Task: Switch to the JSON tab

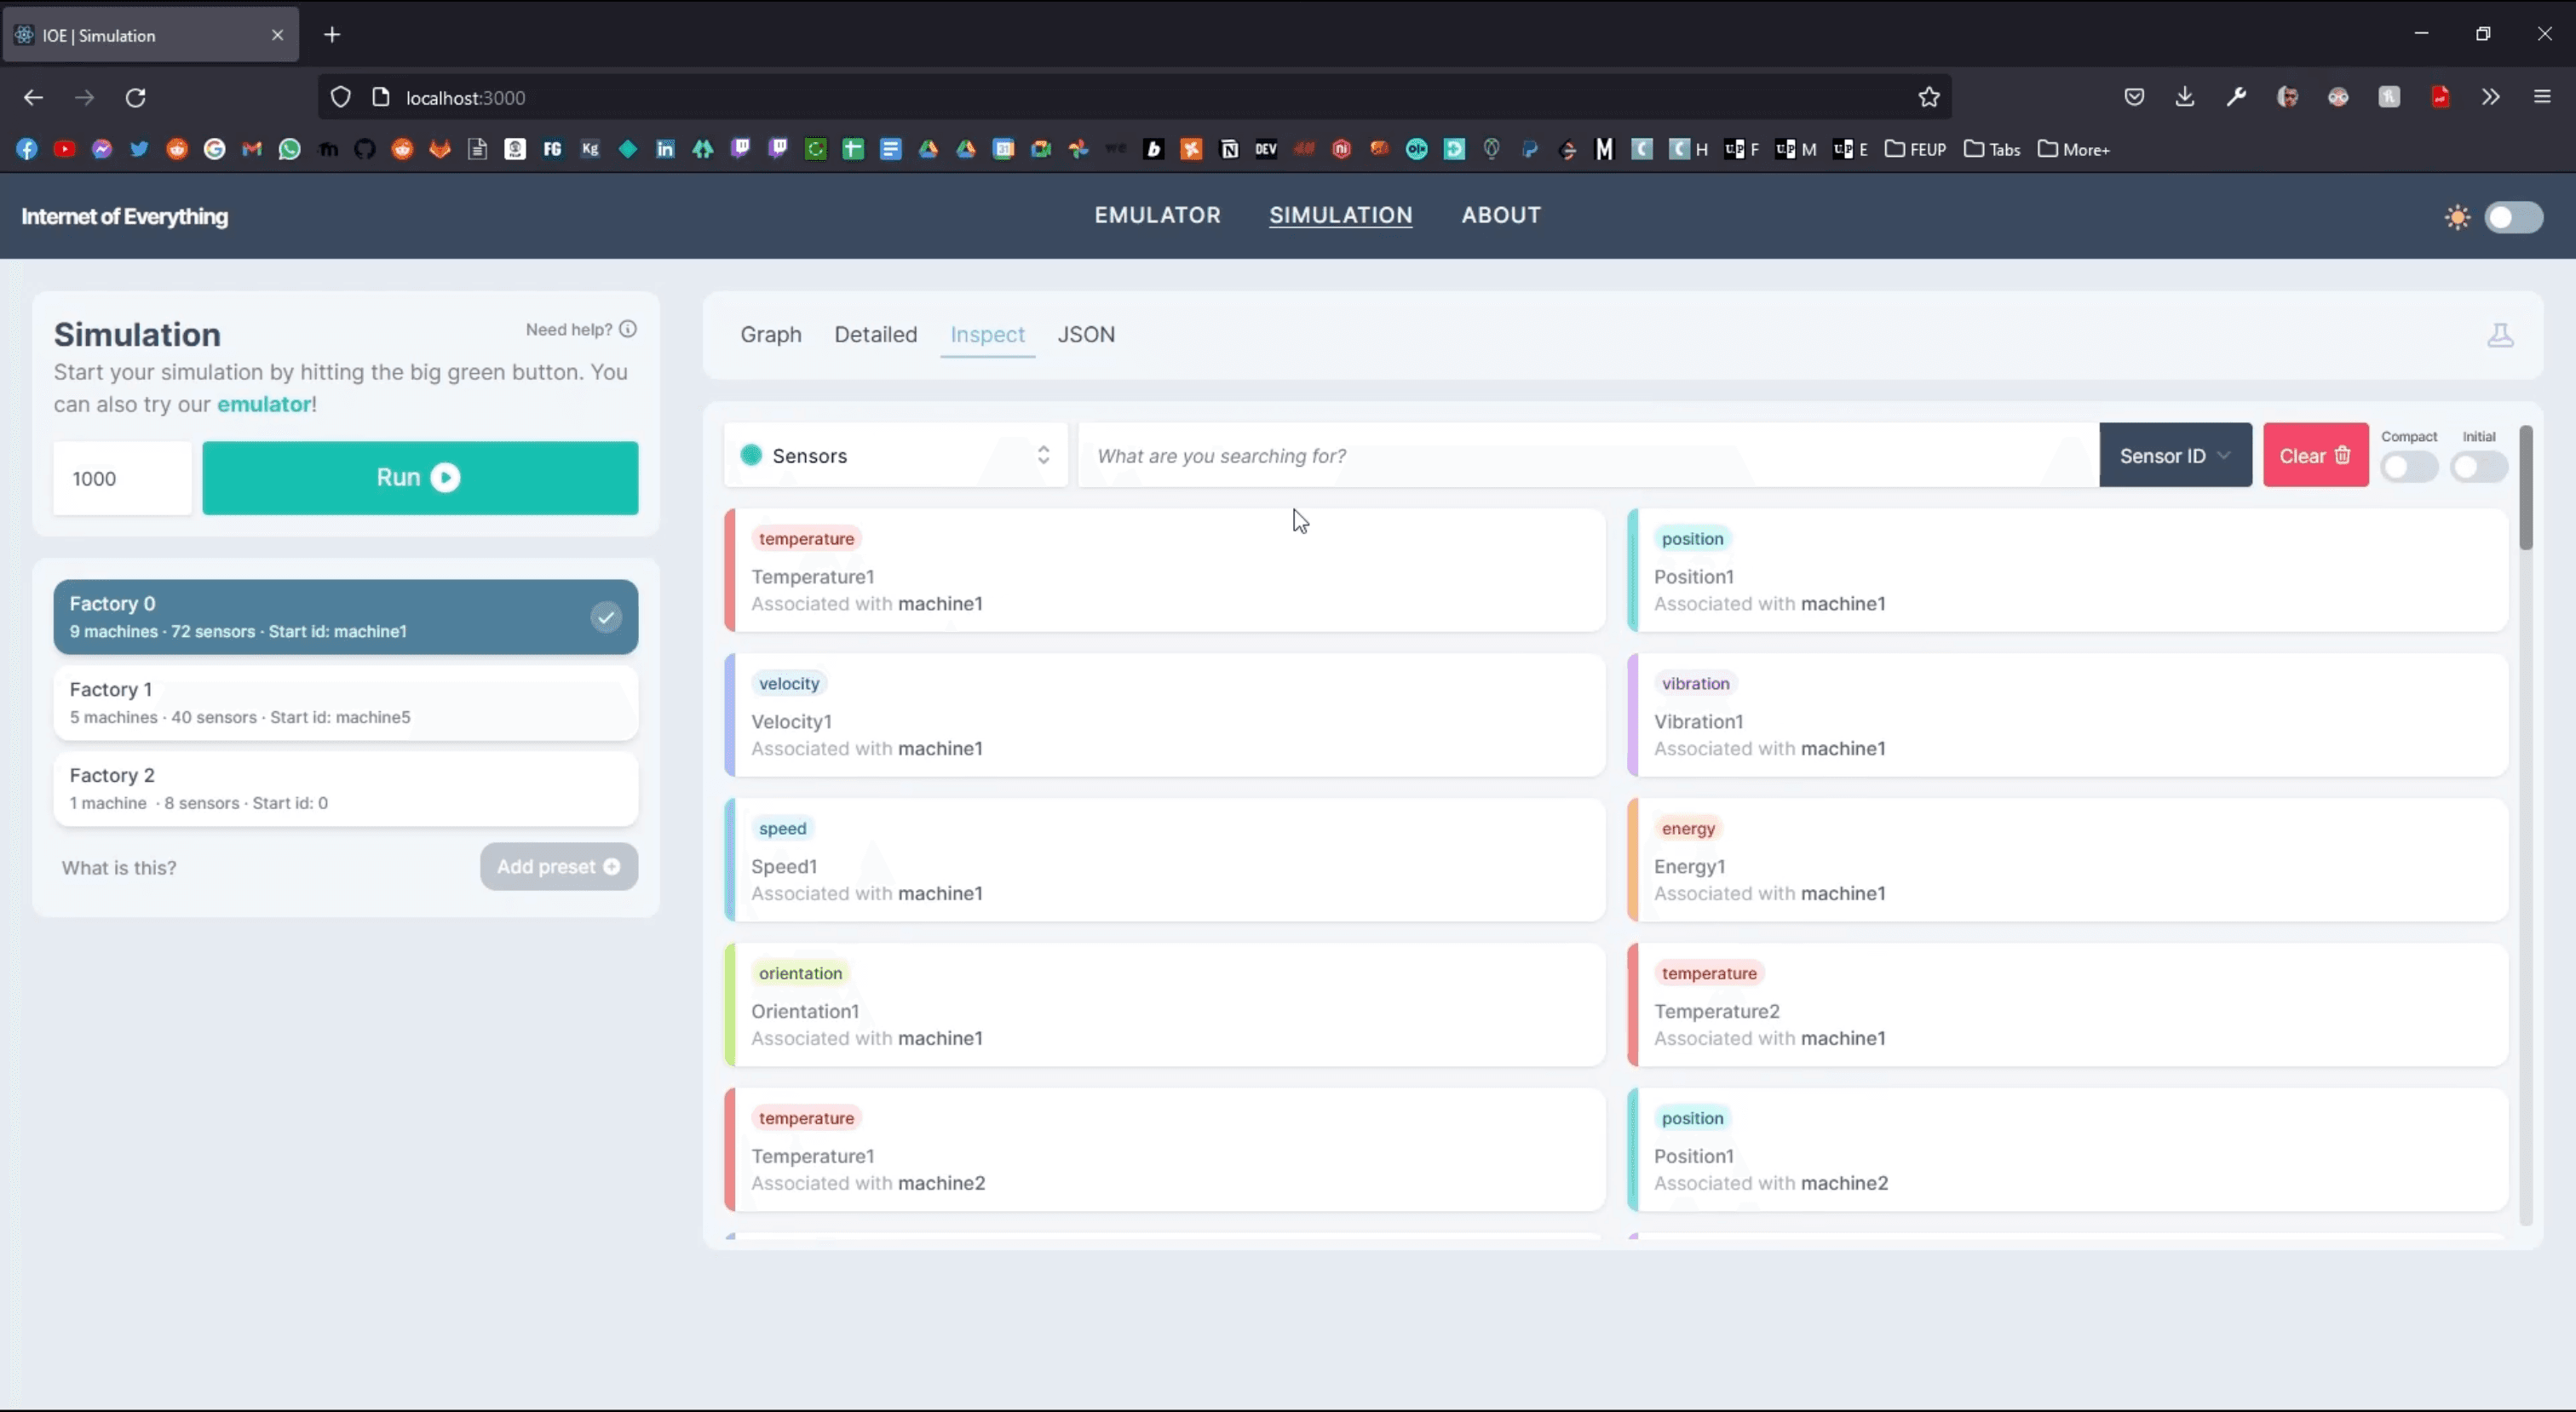Action: [1086, 334]
